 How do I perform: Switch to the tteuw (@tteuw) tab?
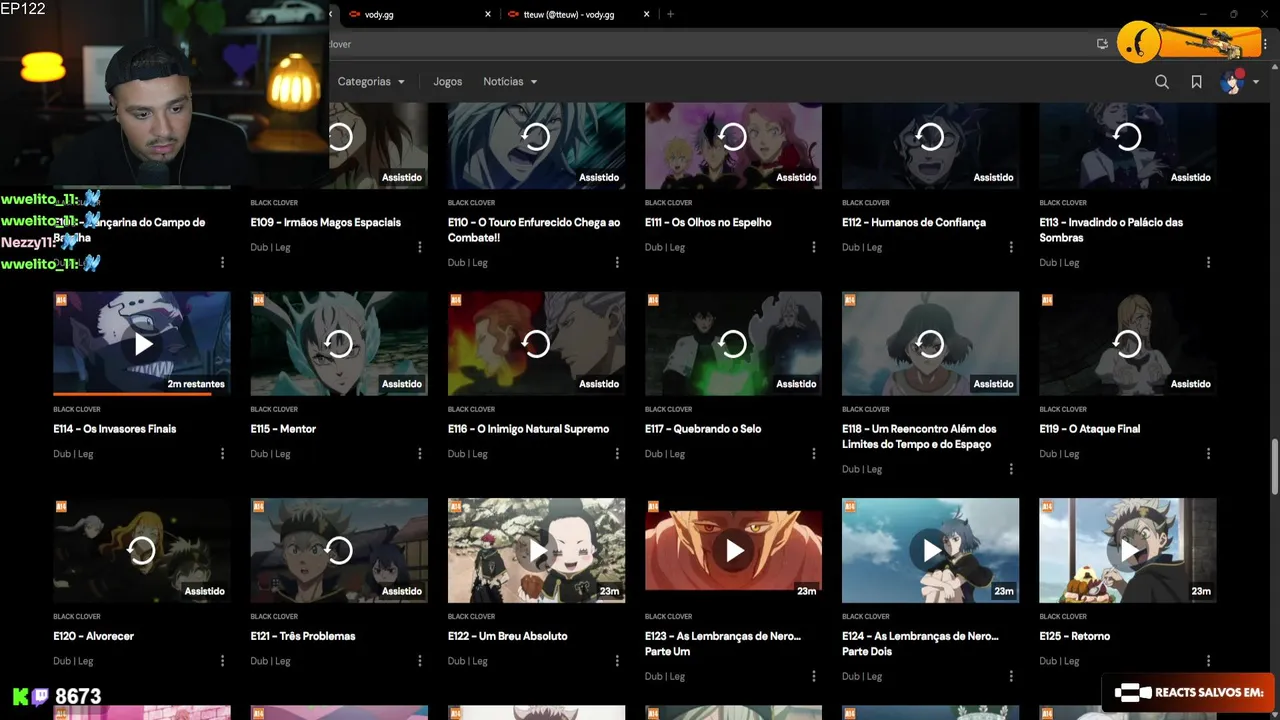(569, 14)
